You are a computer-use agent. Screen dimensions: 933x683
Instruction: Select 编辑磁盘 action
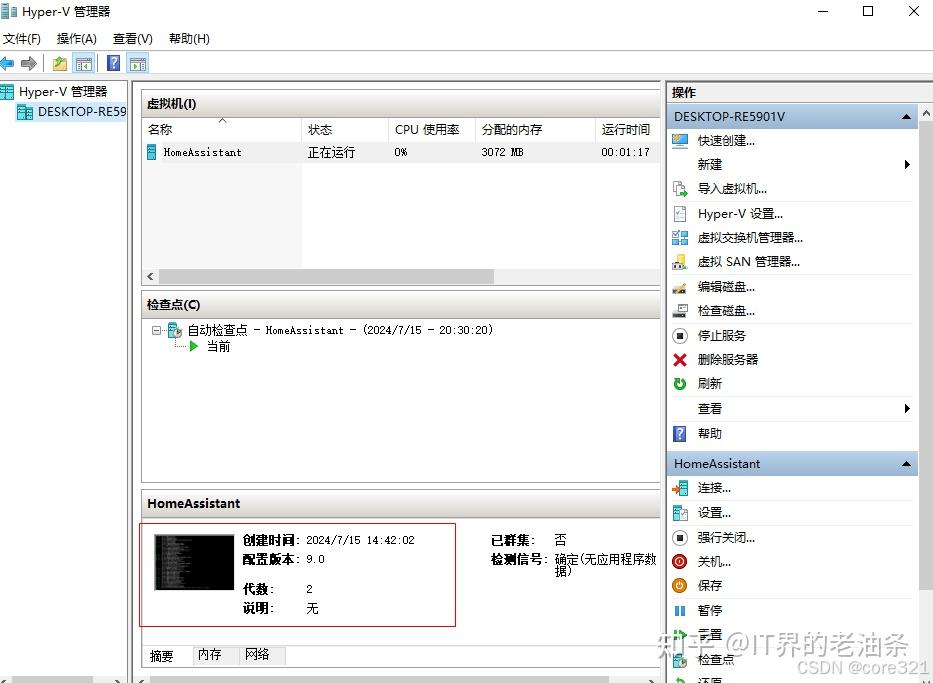pos(724,287)
